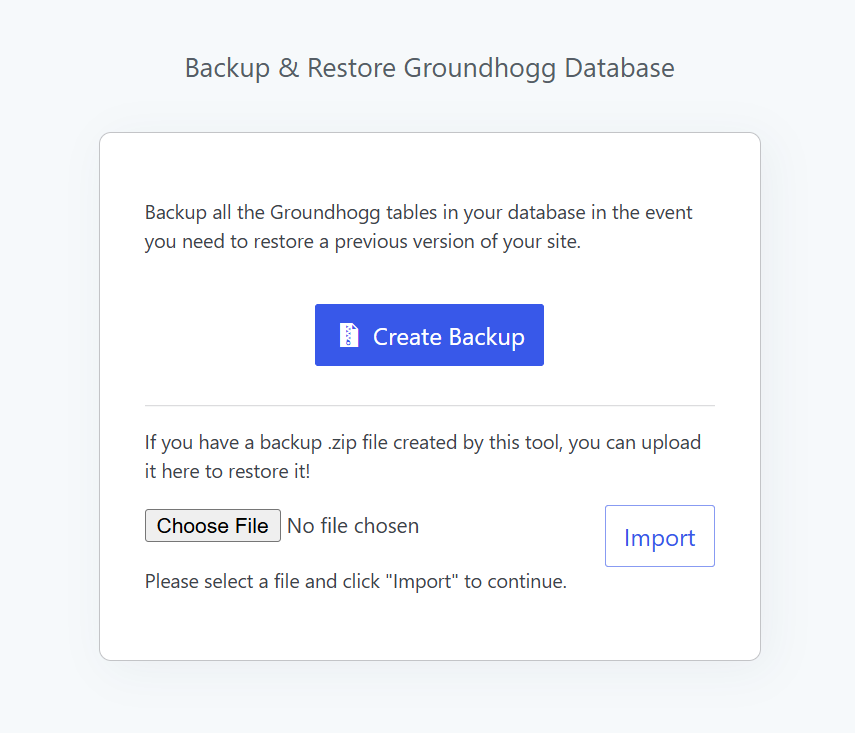Click the zip file icon on Create Backup
This screenshot has height=733, width=855.
[x=349, y=335]
